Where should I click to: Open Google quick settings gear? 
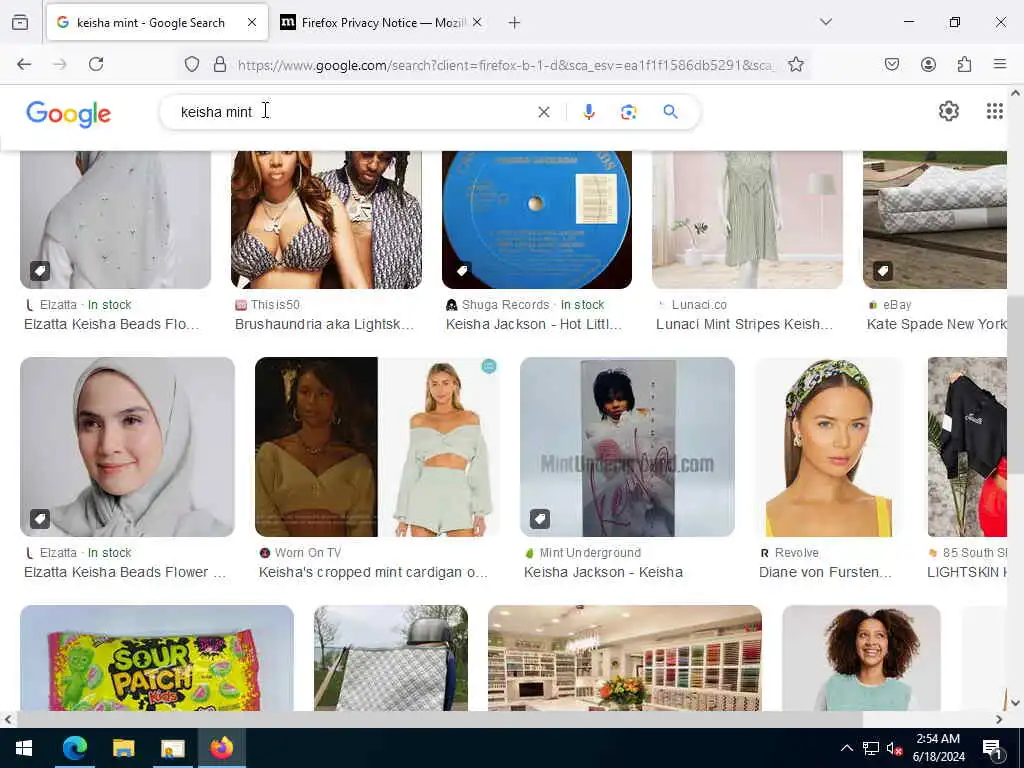(x=948, y=112)
